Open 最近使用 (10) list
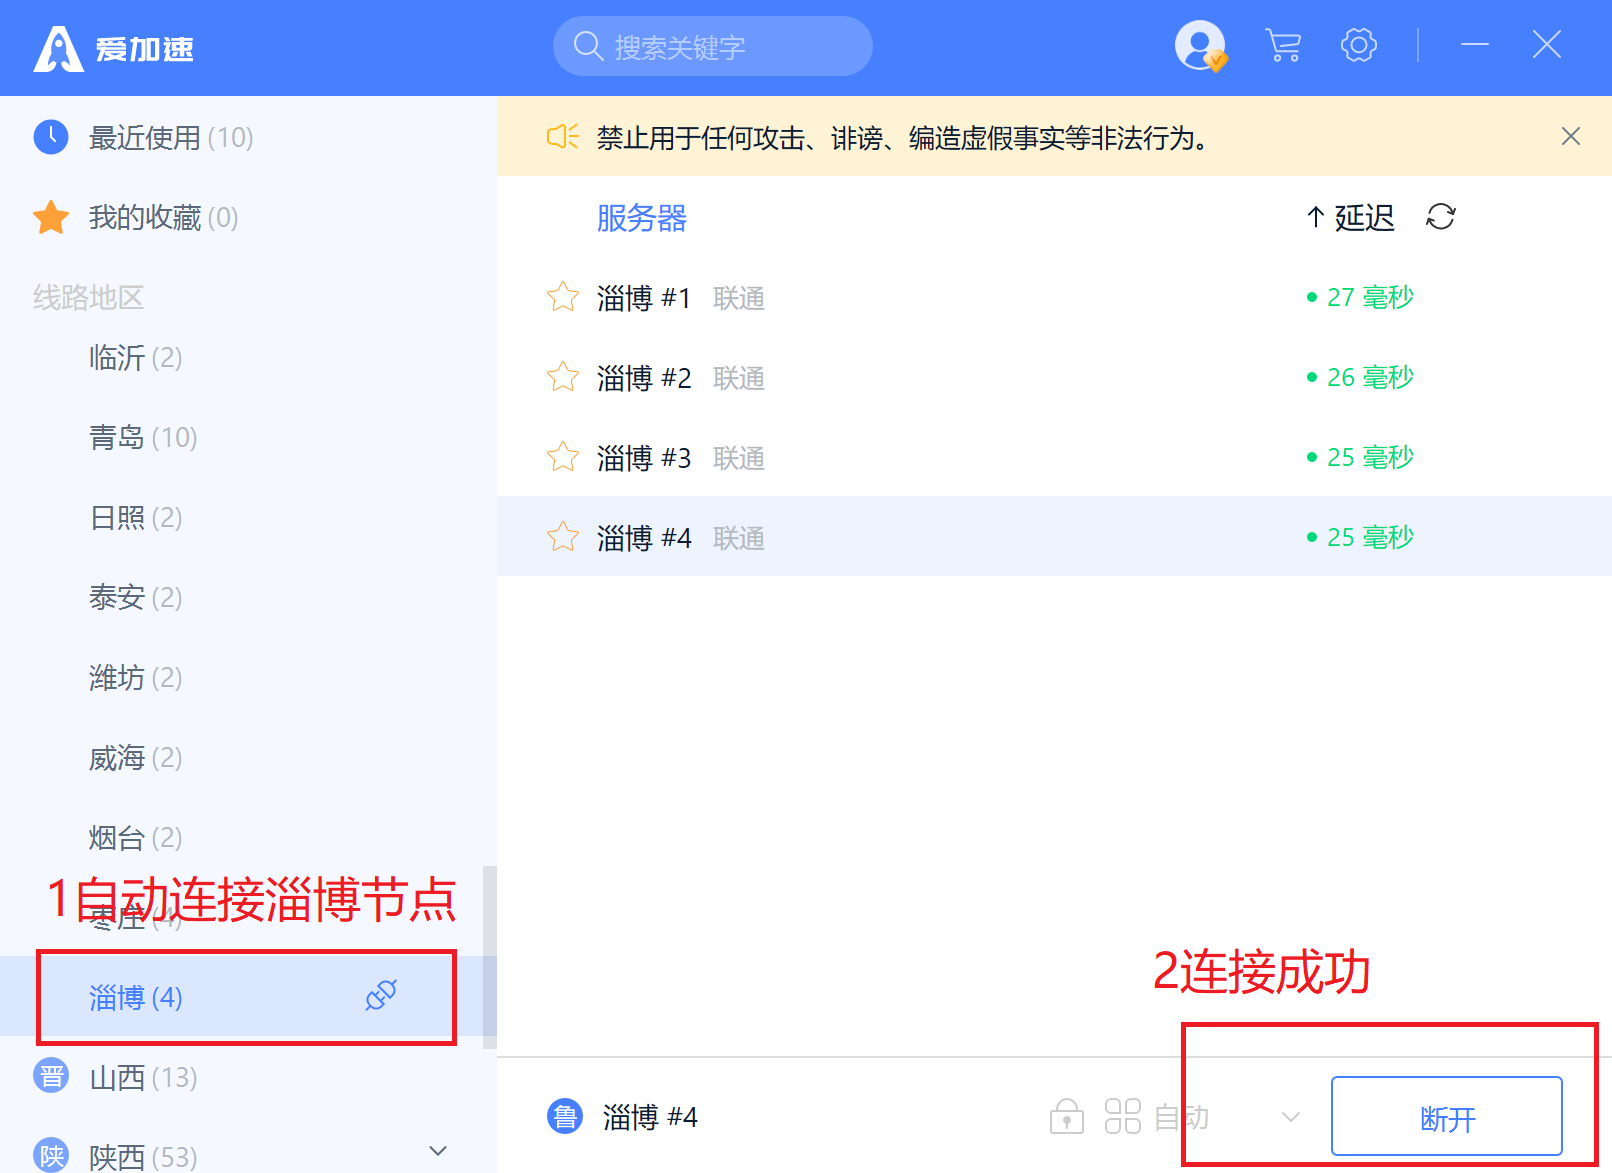Screen dimensions: 1612x1173 click(x=248, y=137)
